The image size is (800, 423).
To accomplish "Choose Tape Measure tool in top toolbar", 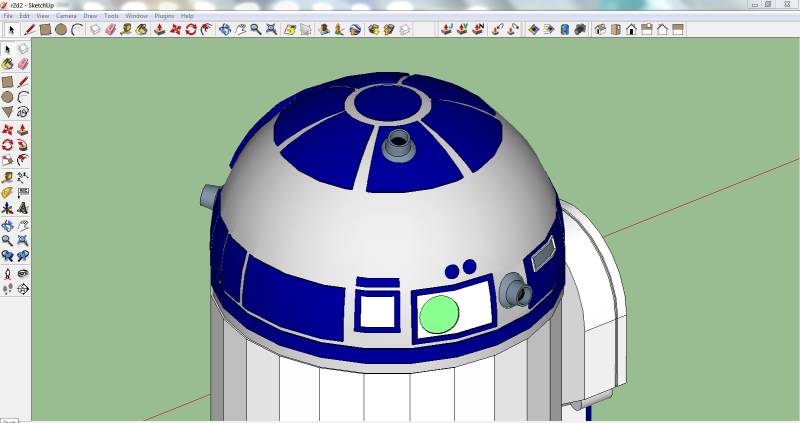I will pyautogui.click(x=126, y=30).
